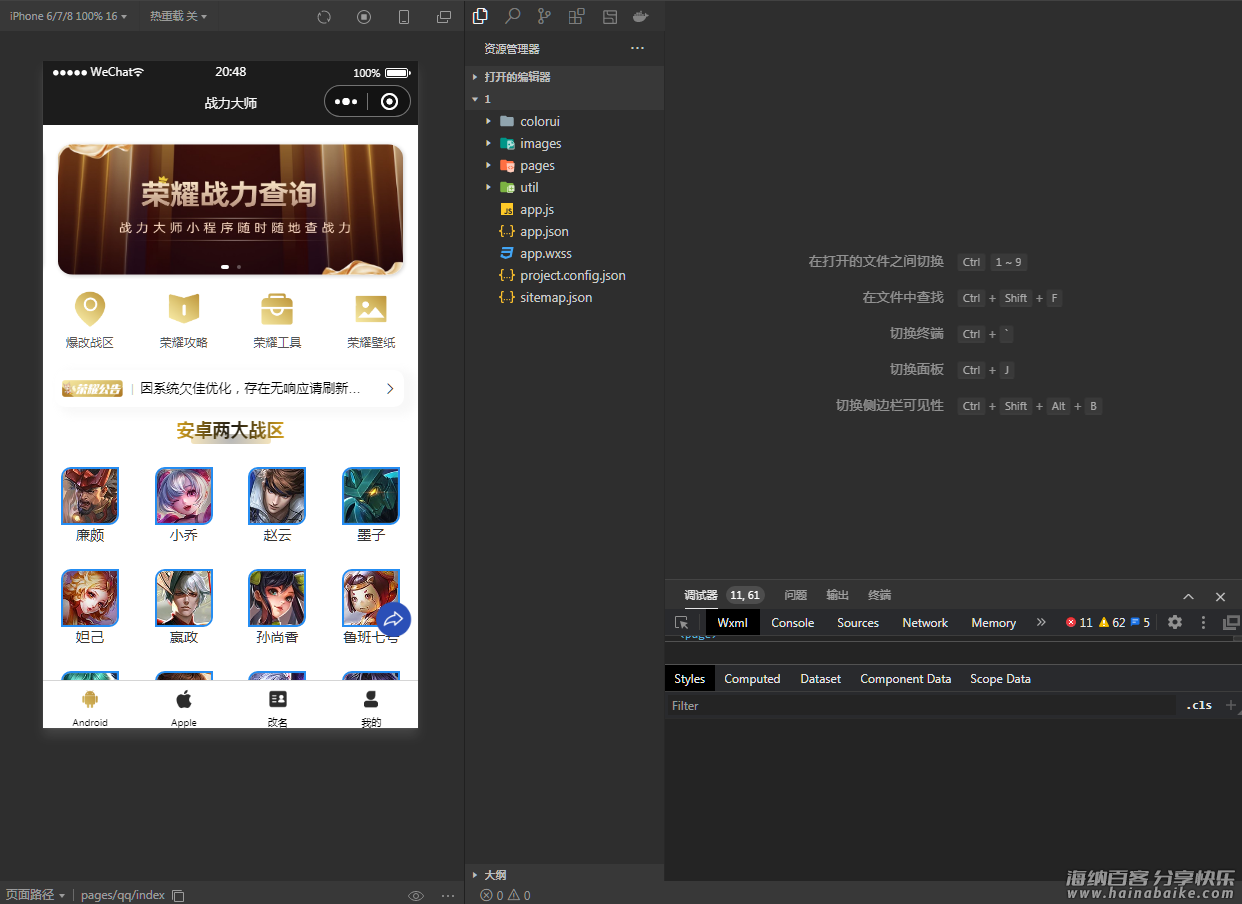Open the Dataset tab
Viewport: 1242px width, 904px height.
coord(821,678)
